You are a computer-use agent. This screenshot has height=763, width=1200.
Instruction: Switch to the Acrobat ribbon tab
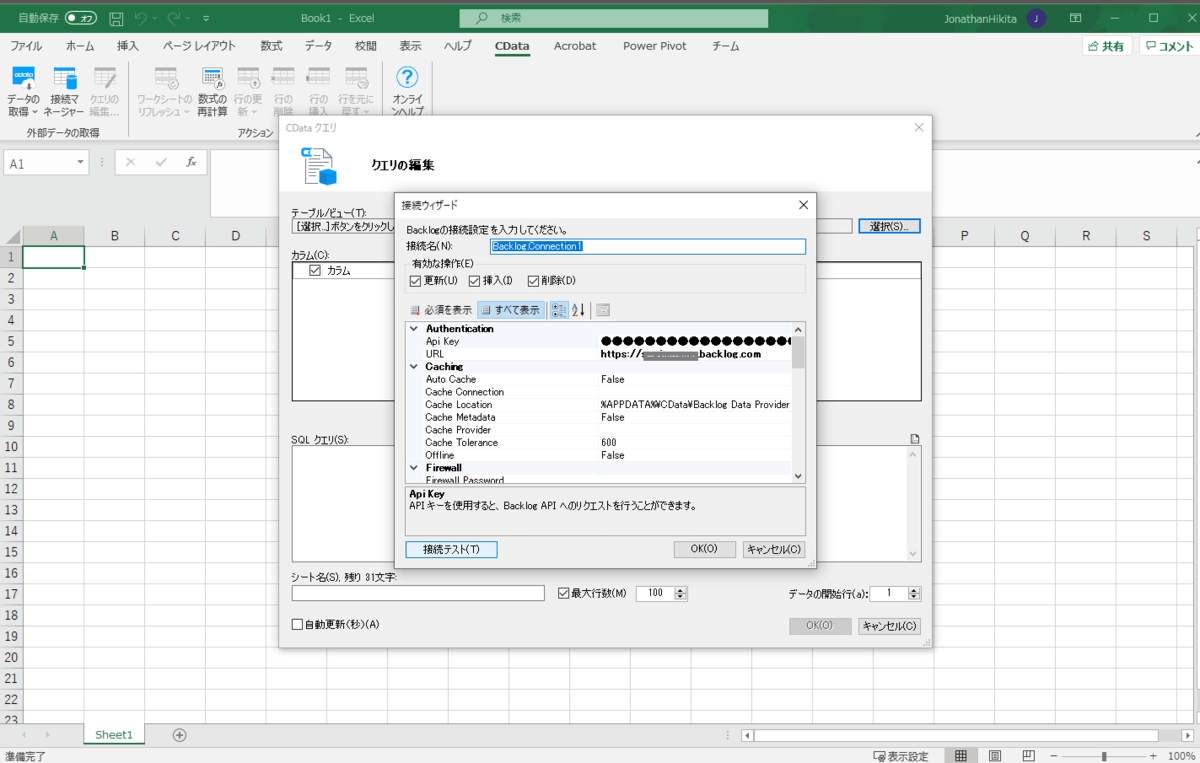click(574, 46)
